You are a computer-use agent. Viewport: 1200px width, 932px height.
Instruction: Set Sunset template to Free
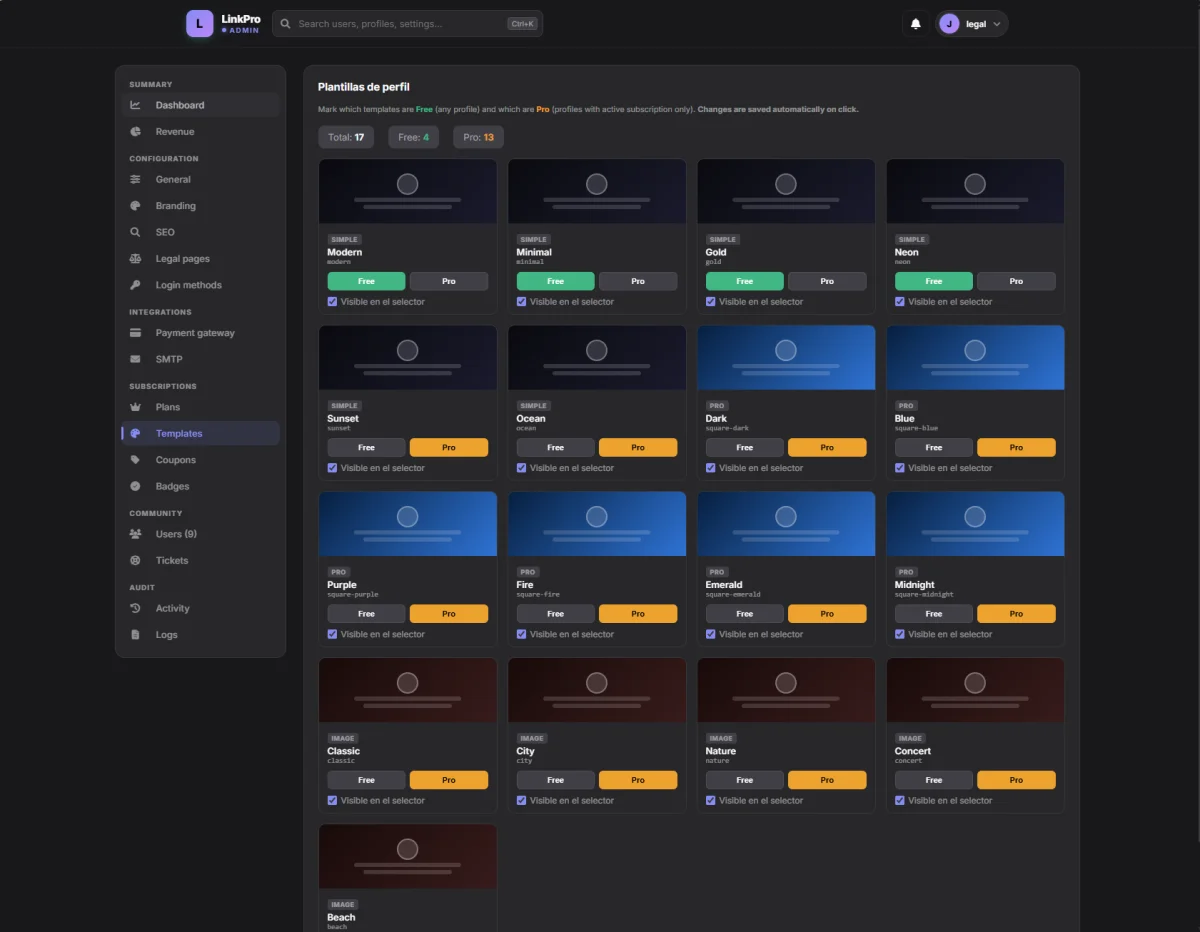click(366, 448)
